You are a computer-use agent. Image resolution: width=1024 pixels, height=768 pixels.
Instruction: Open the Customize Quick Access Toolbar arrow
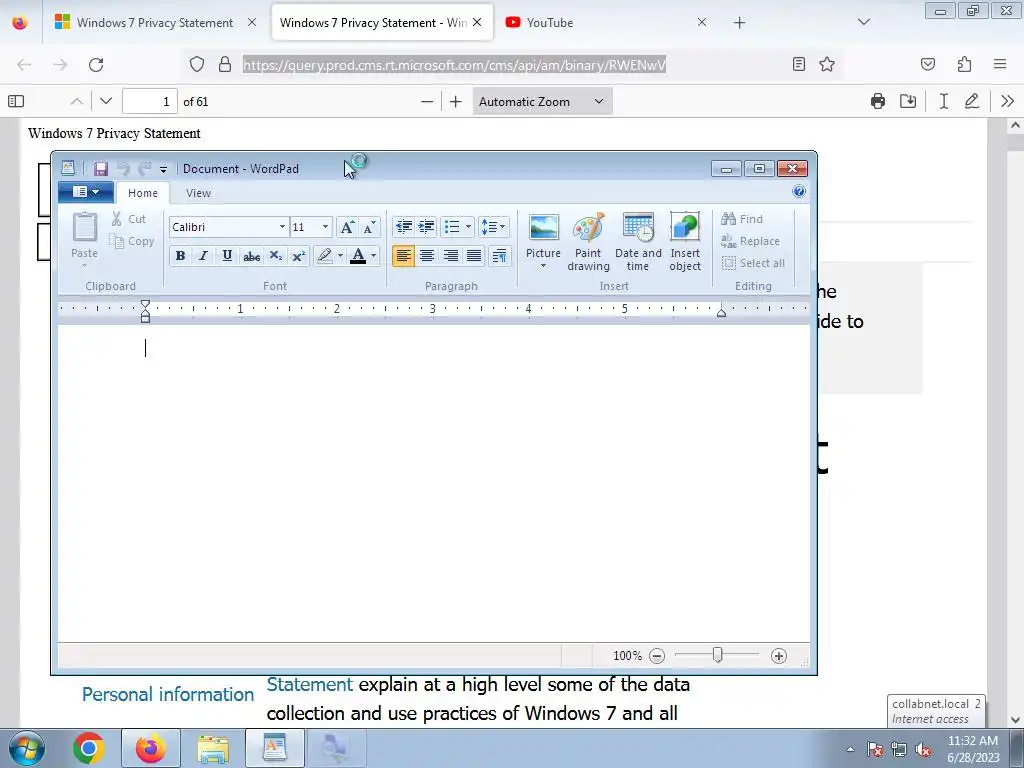coord(163,169)
